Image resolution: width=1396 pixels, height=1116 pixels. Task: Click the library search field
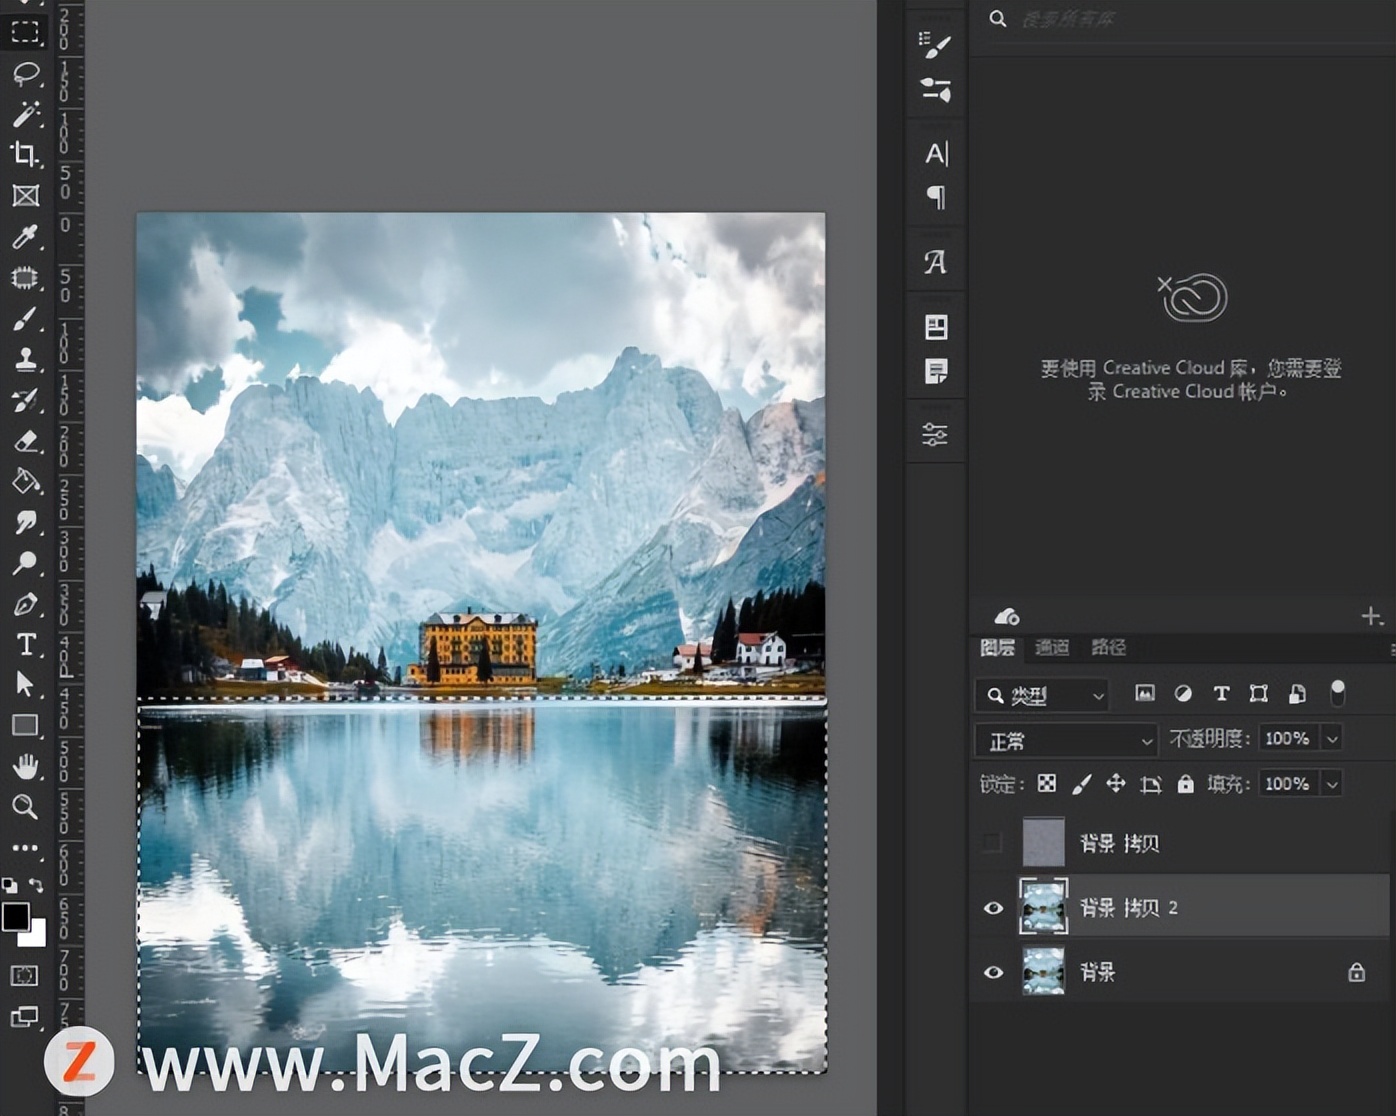coord(1180,19)
